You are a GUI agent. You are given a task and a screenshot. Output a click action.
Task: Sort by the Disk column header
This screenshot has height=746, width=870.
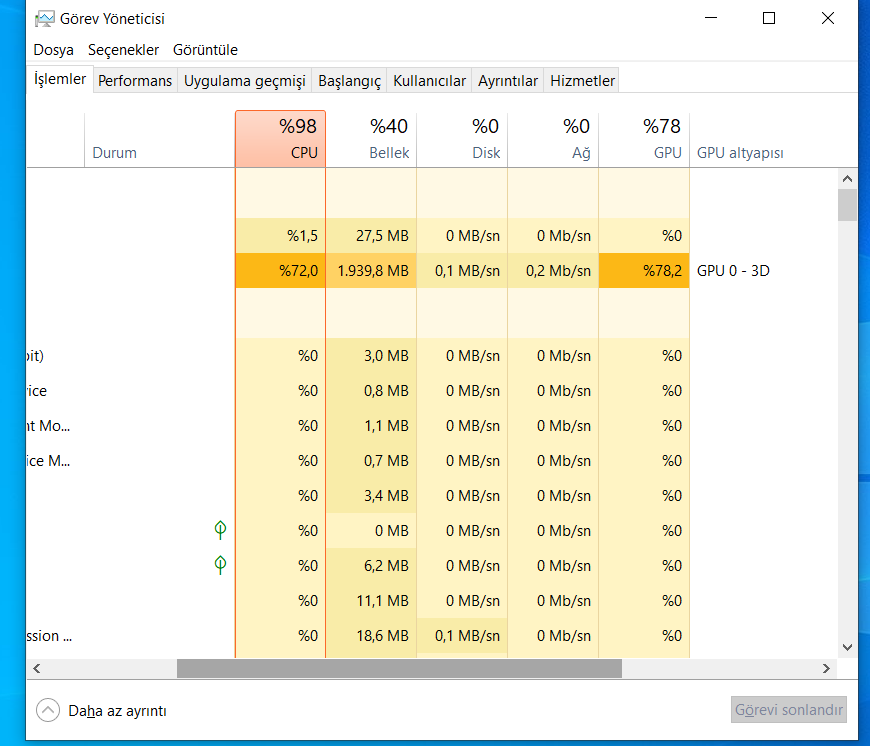[462, 139]
